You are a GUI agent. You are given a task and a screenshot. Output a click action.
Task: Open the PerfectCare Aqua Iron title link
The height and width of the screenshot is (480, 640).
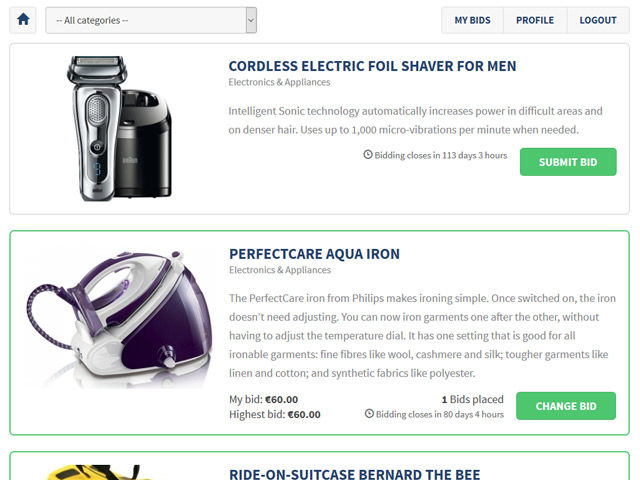click(314, 254)
